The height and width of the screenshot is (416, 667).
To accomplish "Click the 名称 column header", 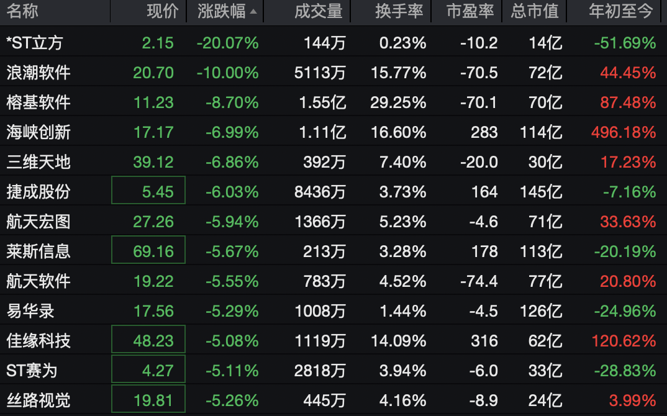I will 23,12.
